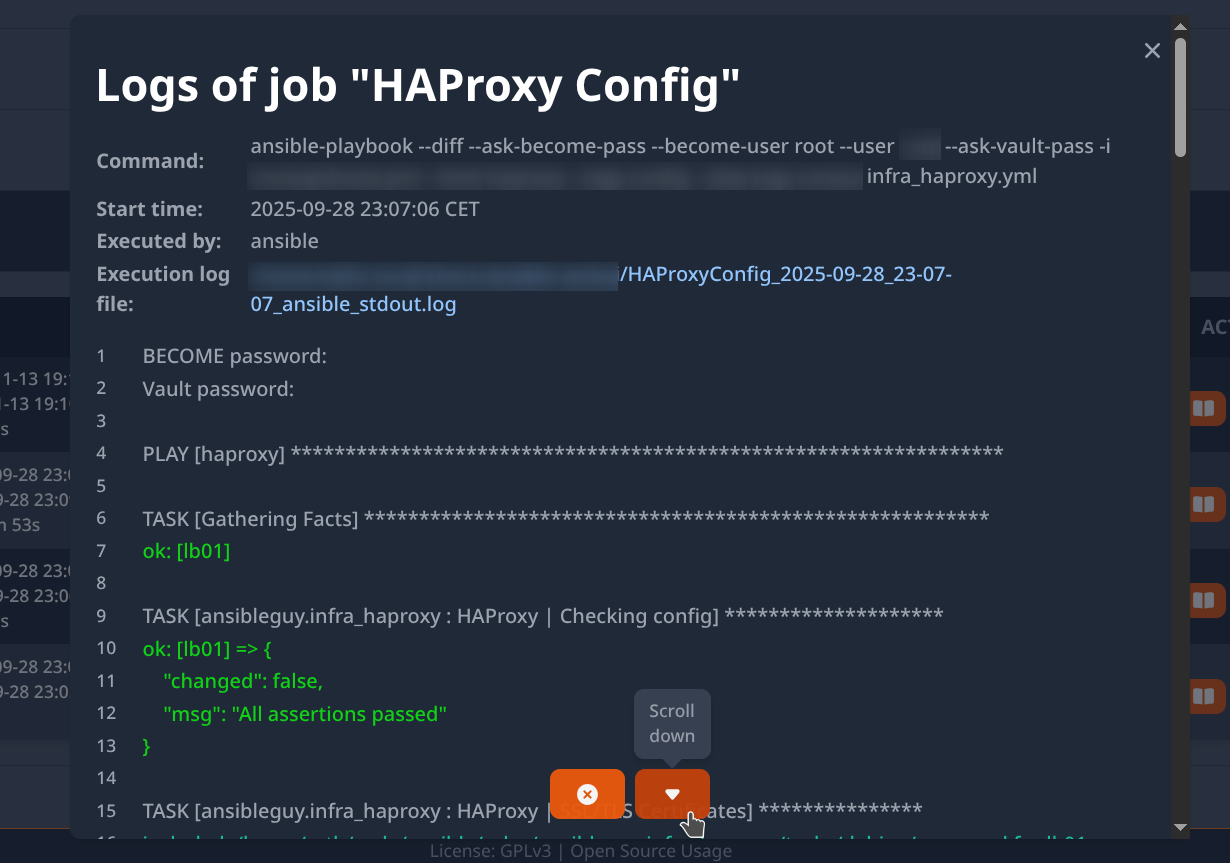The height and width of the screenshot is (864, 1230).
Task: Grab the dialog scrollbar thumb
Action: (x=1180, y=100)
